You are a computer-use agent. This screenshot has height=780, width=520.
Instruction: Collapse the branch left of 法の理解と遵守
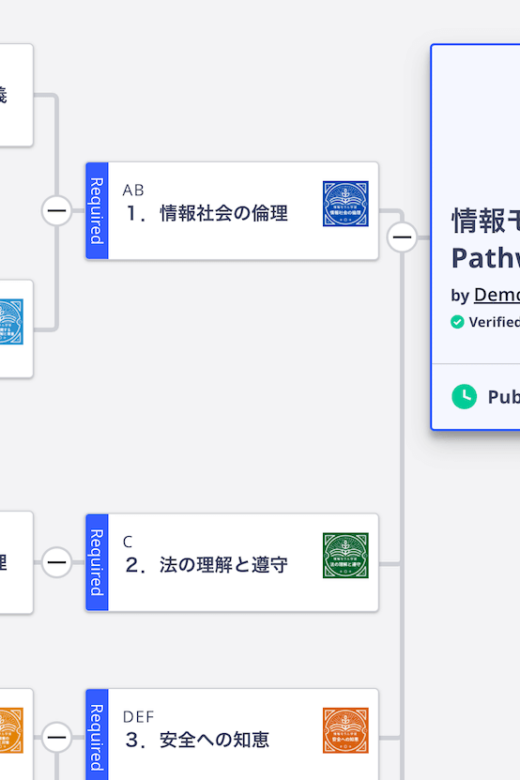point(57,563)
